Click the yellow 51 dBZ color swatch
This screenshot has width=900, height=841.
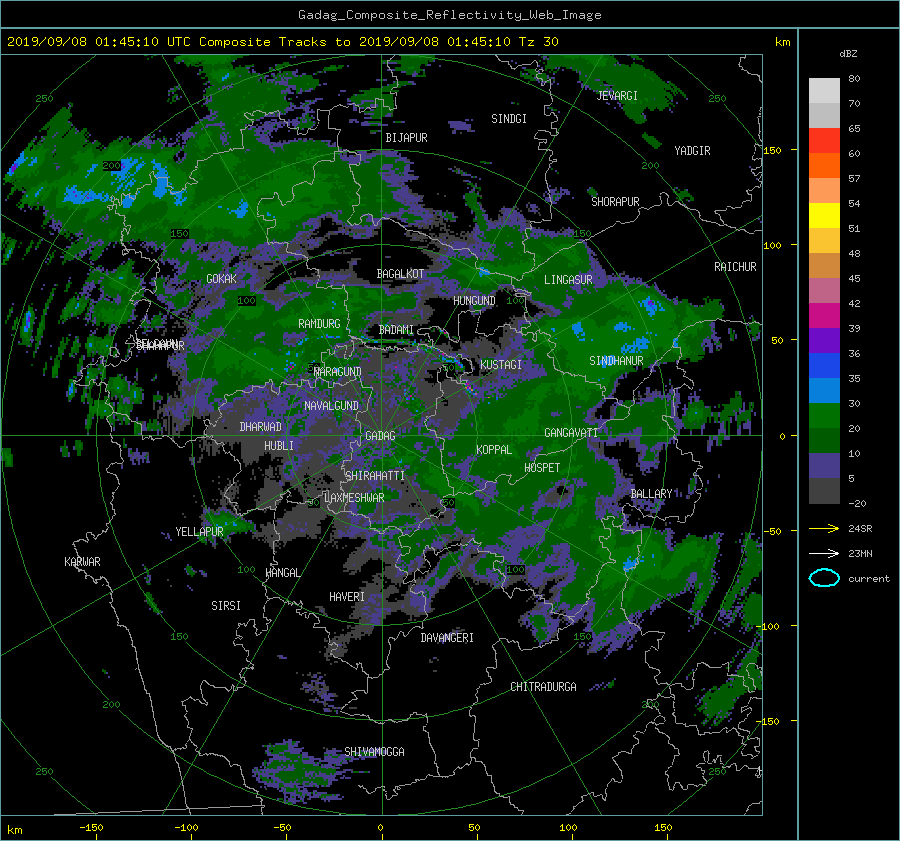point(824,216)
